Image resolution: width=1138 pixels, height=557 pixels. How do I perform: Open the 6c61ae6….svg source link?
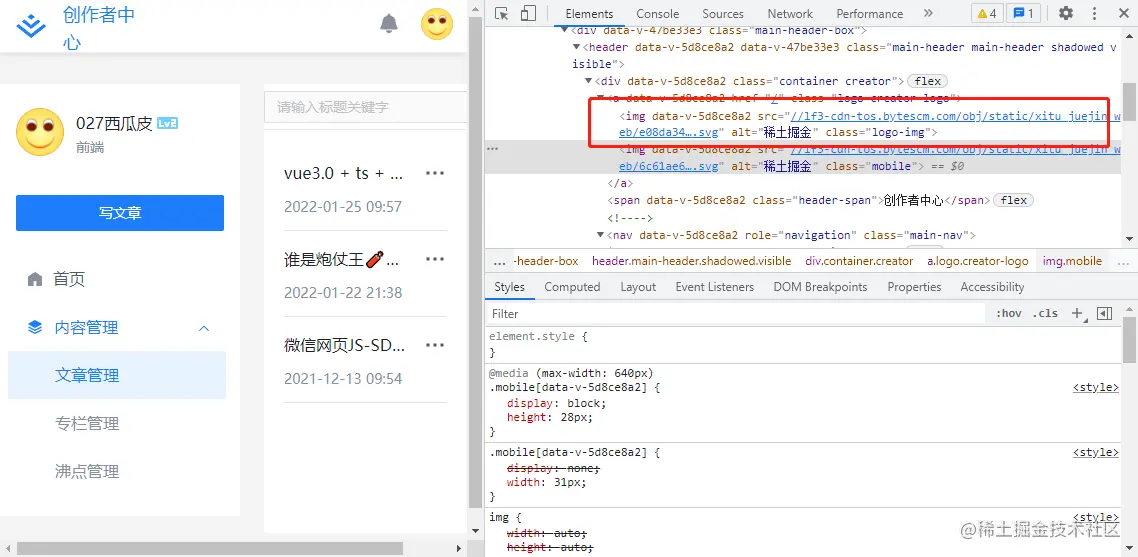coord(668,166)
